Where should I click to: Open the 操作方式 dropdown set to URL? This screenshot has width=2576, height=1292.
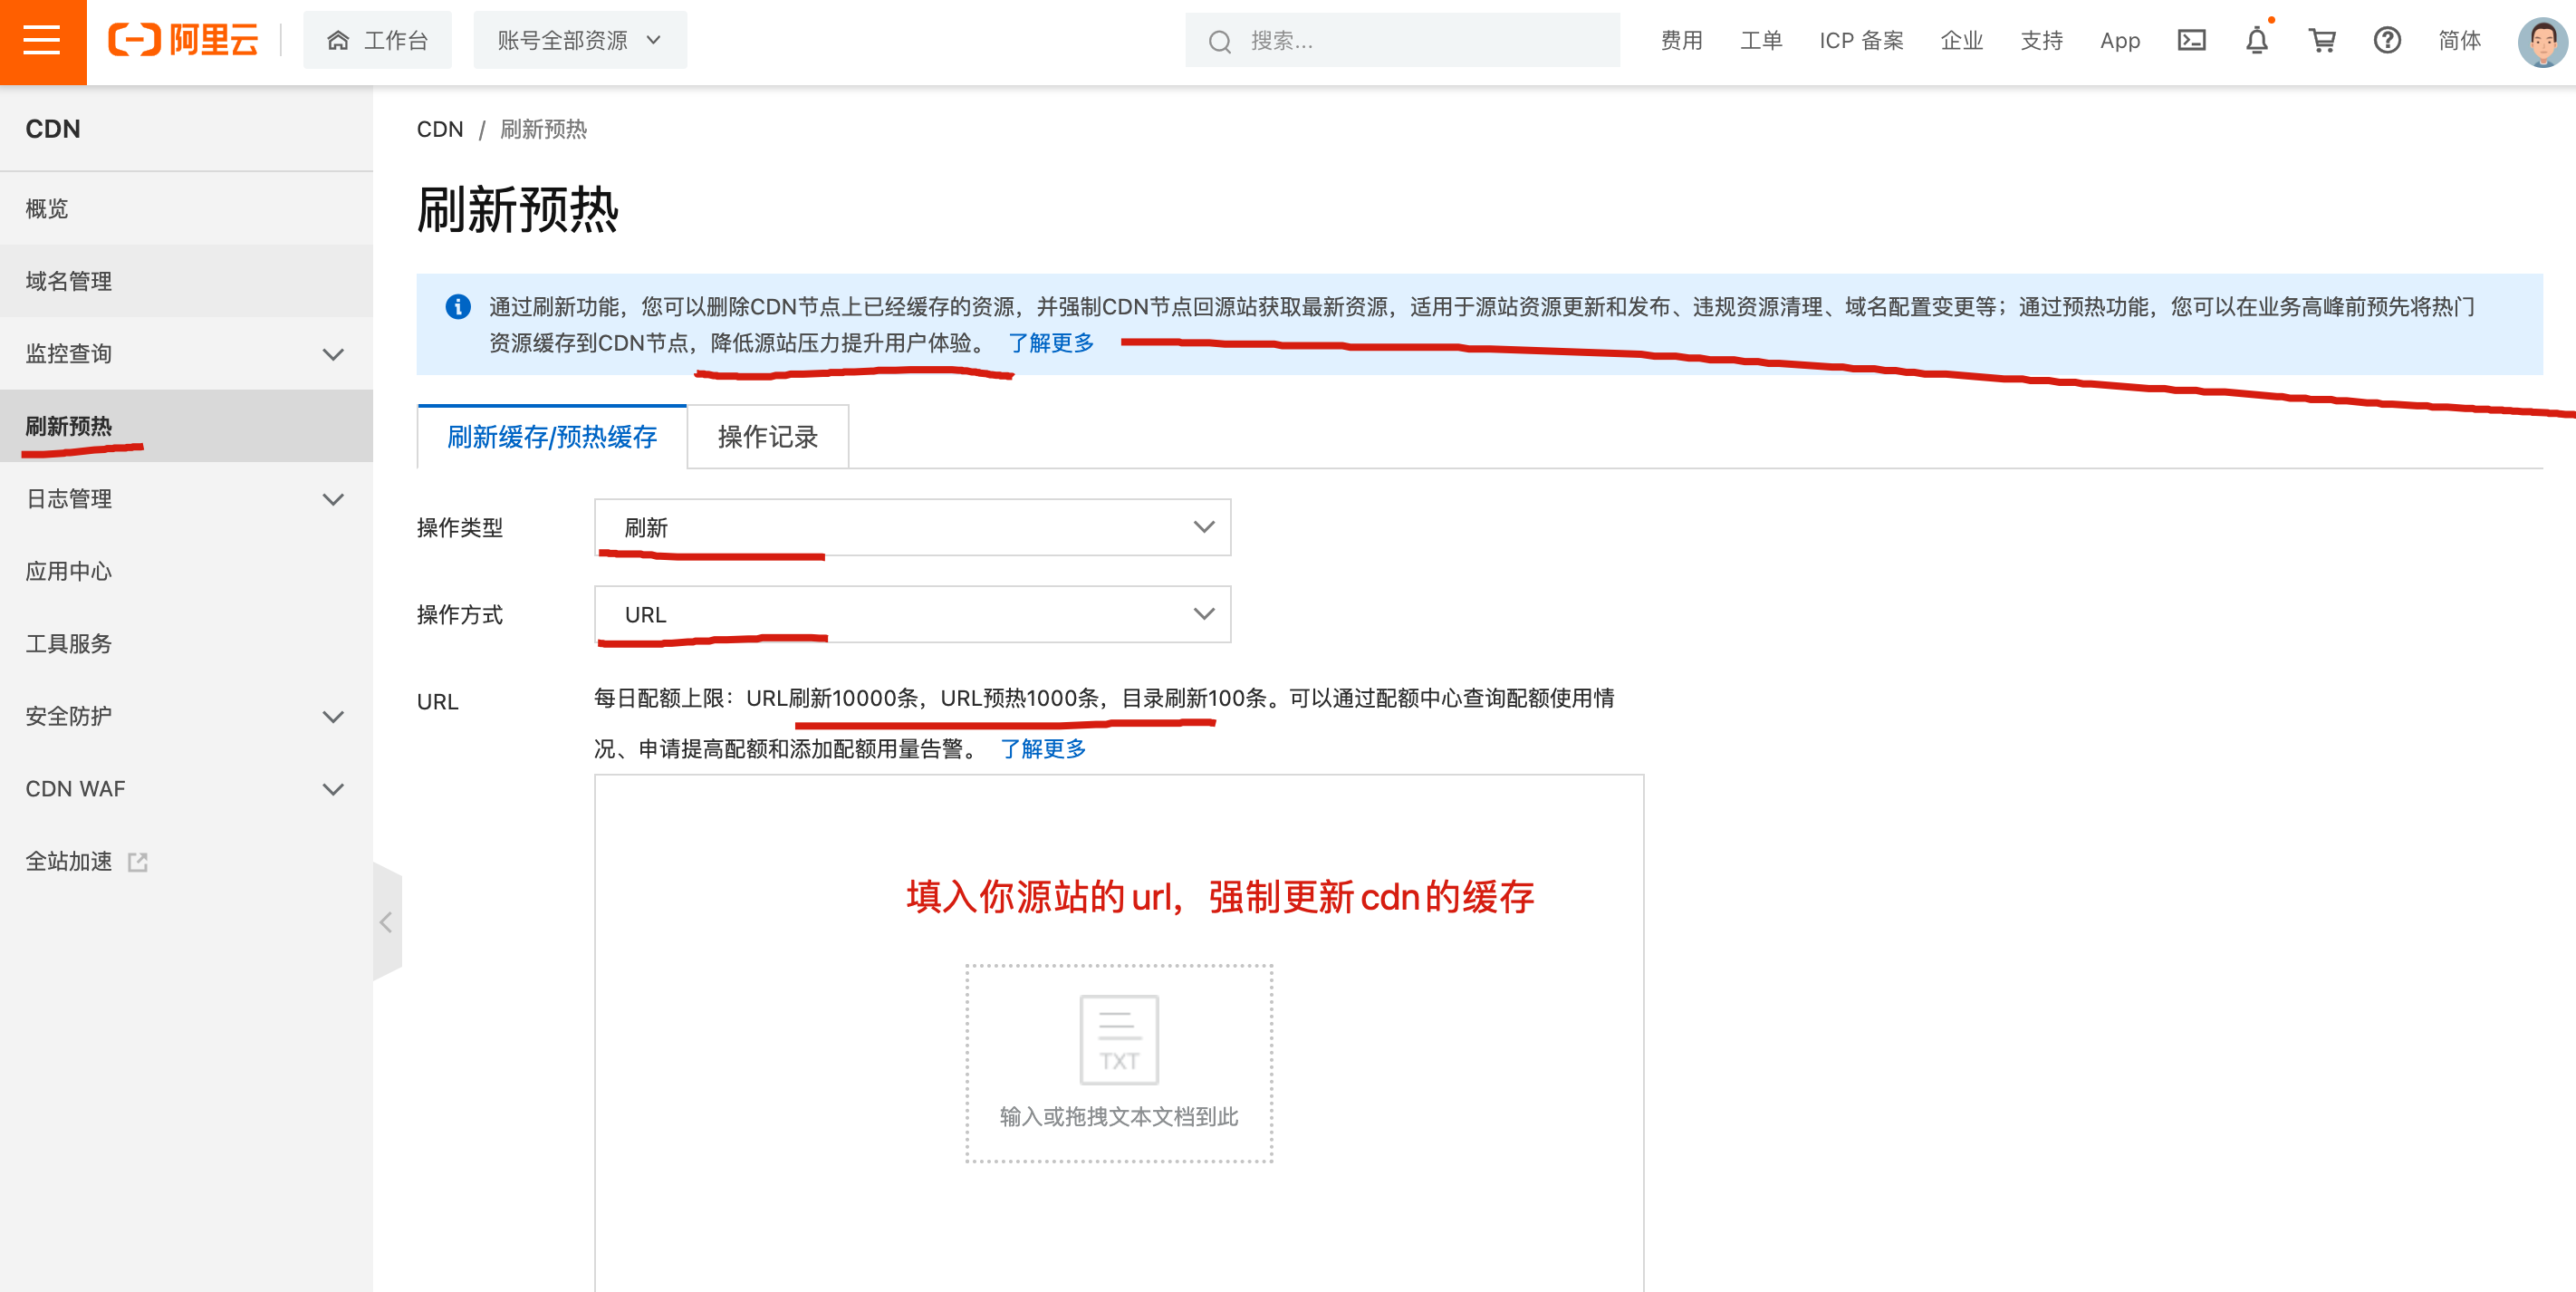(x=911, y=614)
